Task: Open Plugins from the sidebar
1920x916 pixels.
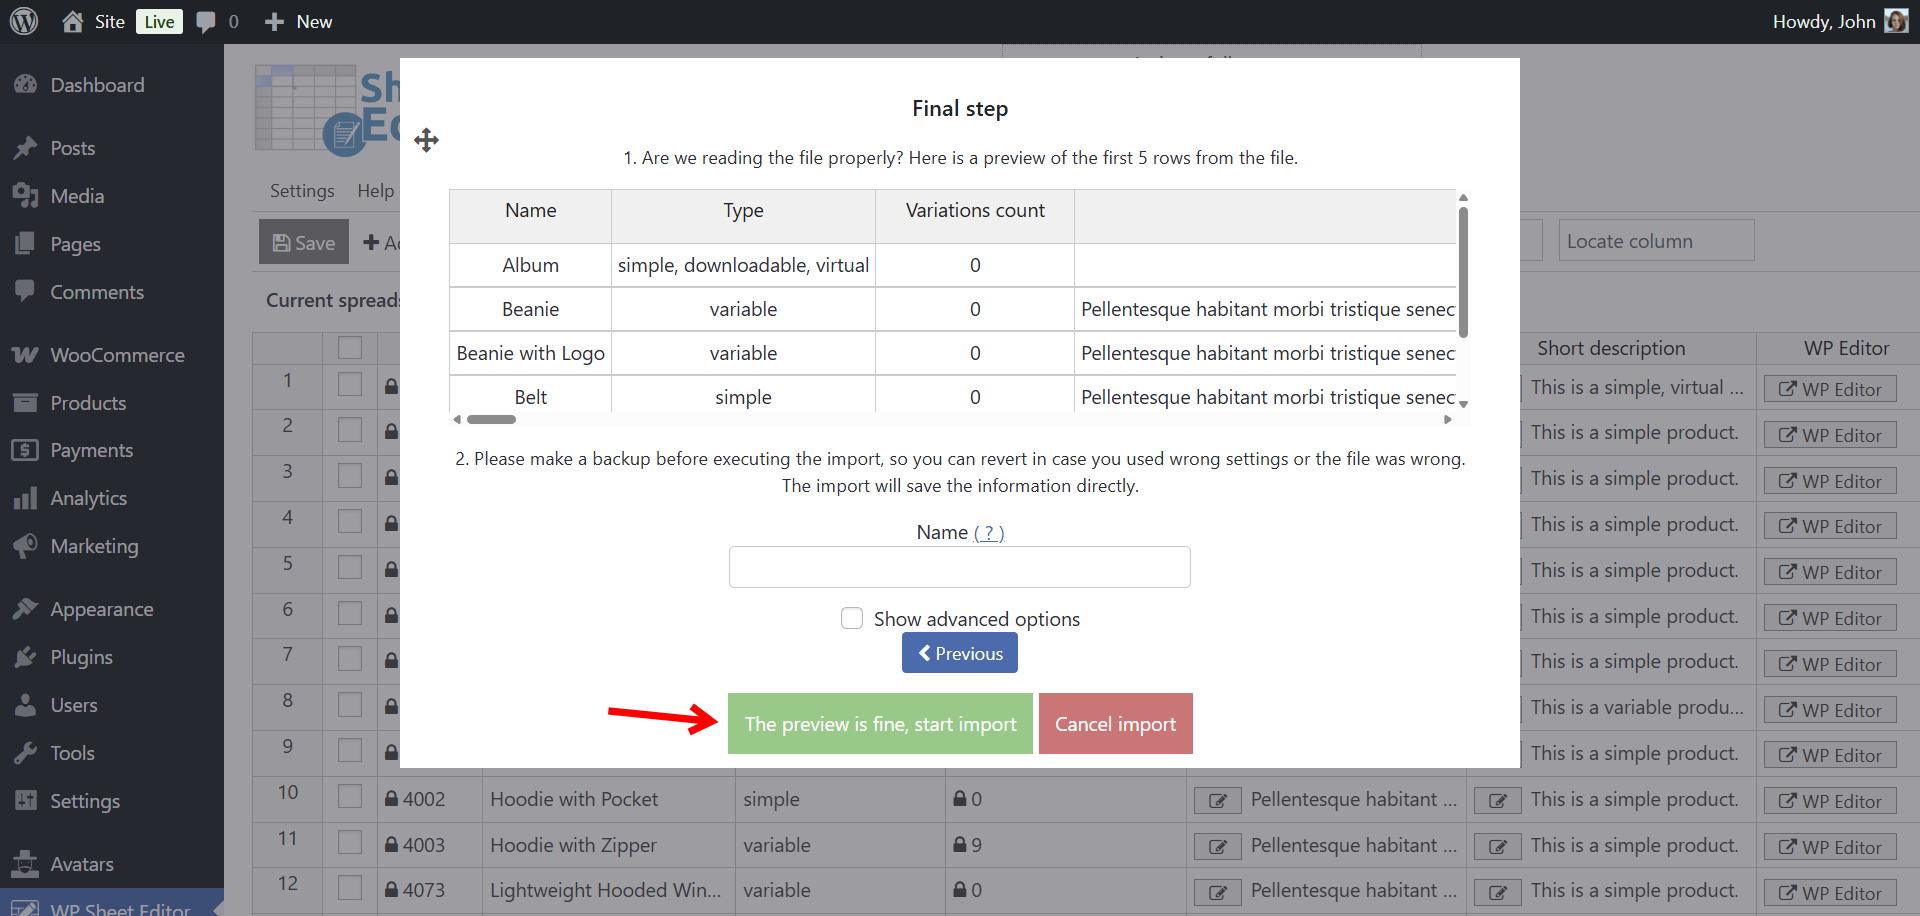Action: (x=81, y=657)
